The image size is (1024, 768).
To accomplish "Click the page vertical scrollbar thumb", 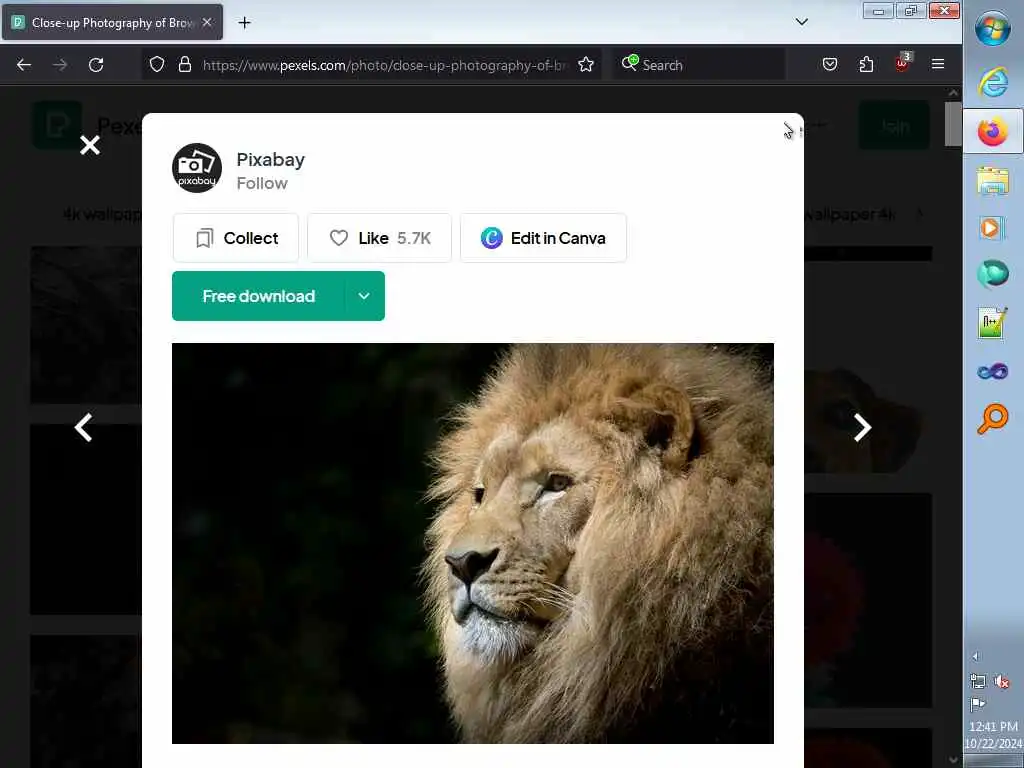I will [953, 124].
